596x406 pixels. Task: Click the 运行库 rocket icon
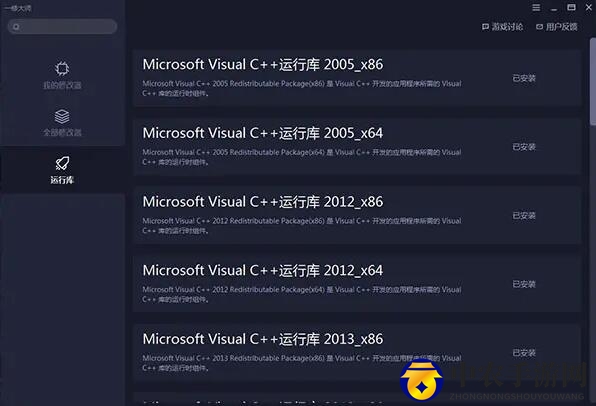point(62,164)
